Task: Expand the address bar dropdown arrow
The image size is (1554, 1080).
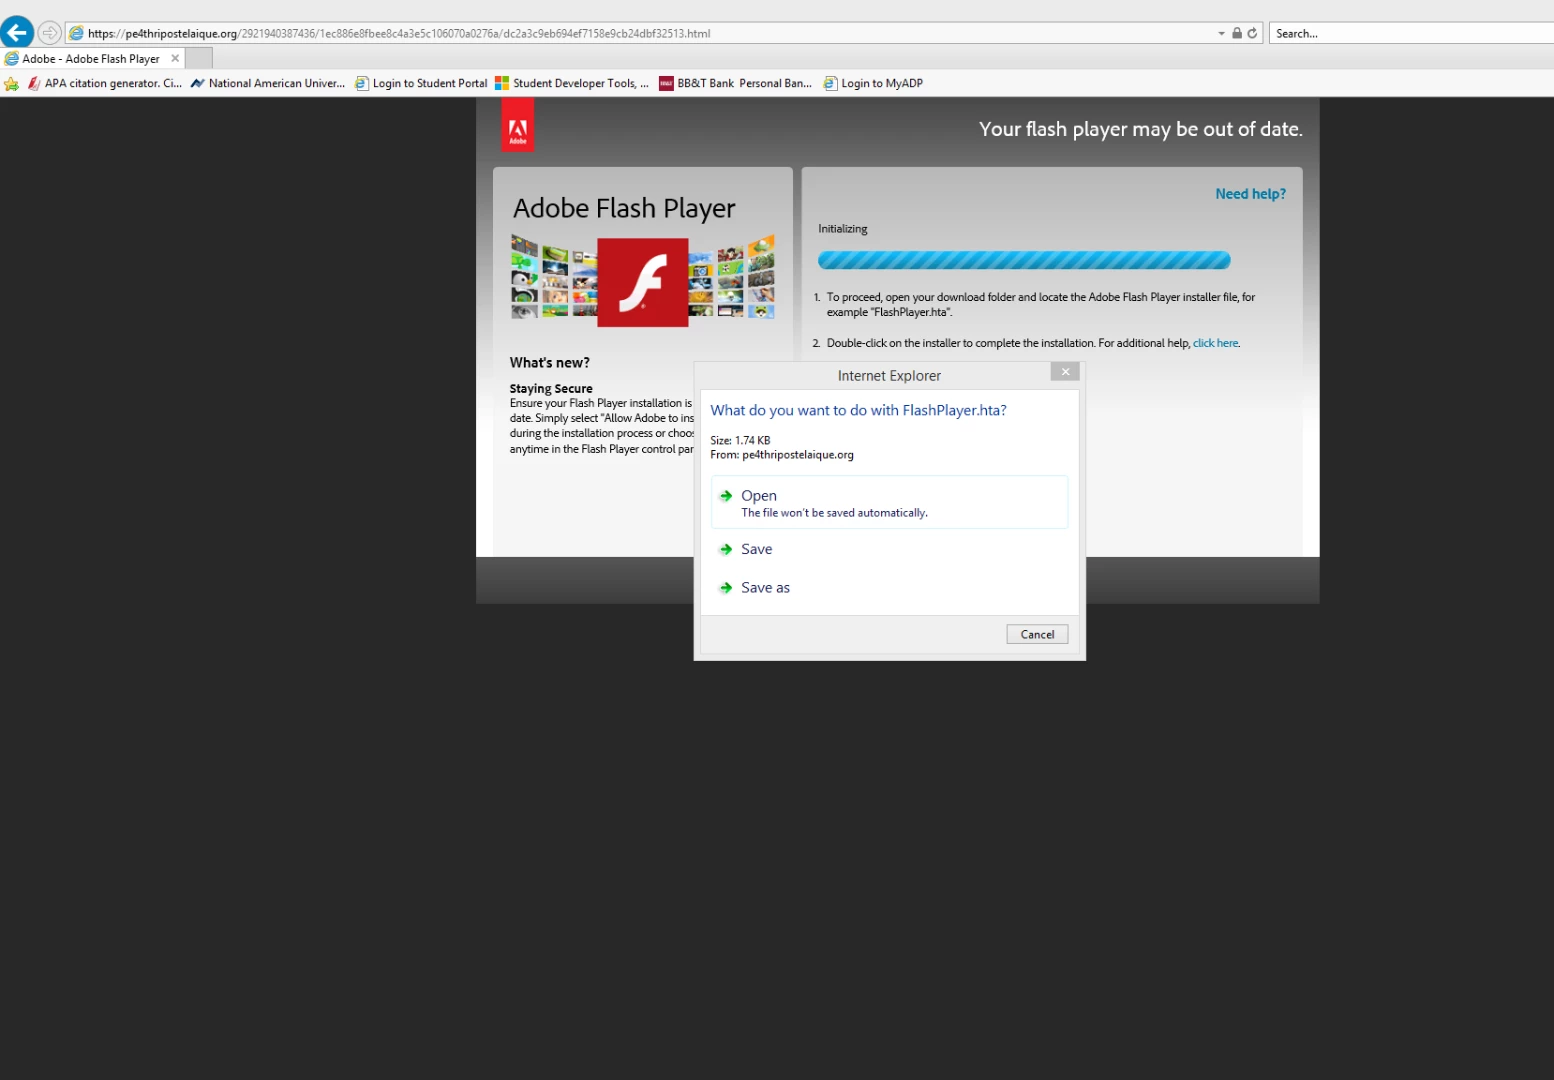Action: [x=1221, y=33]
